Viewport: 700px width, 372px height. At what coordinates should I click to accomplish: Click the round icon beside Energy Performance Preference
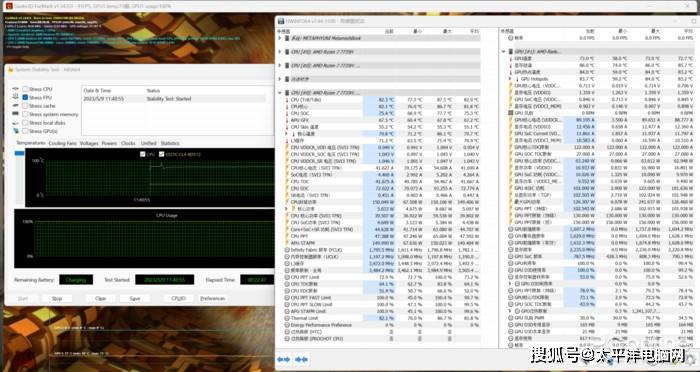click(287, 325)
